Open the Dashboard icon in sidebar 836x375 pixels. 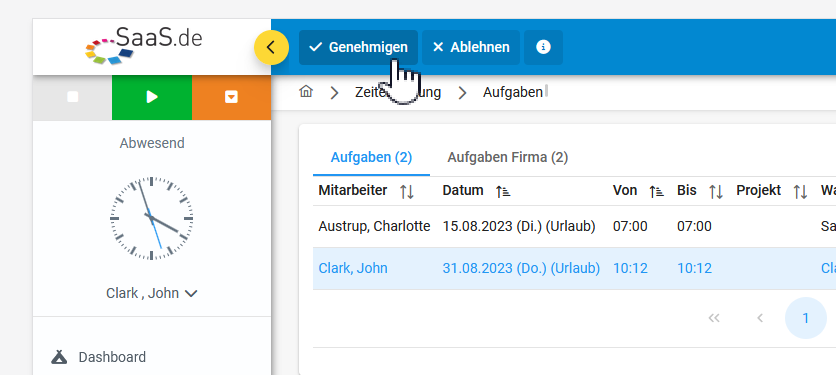point(59,357)
